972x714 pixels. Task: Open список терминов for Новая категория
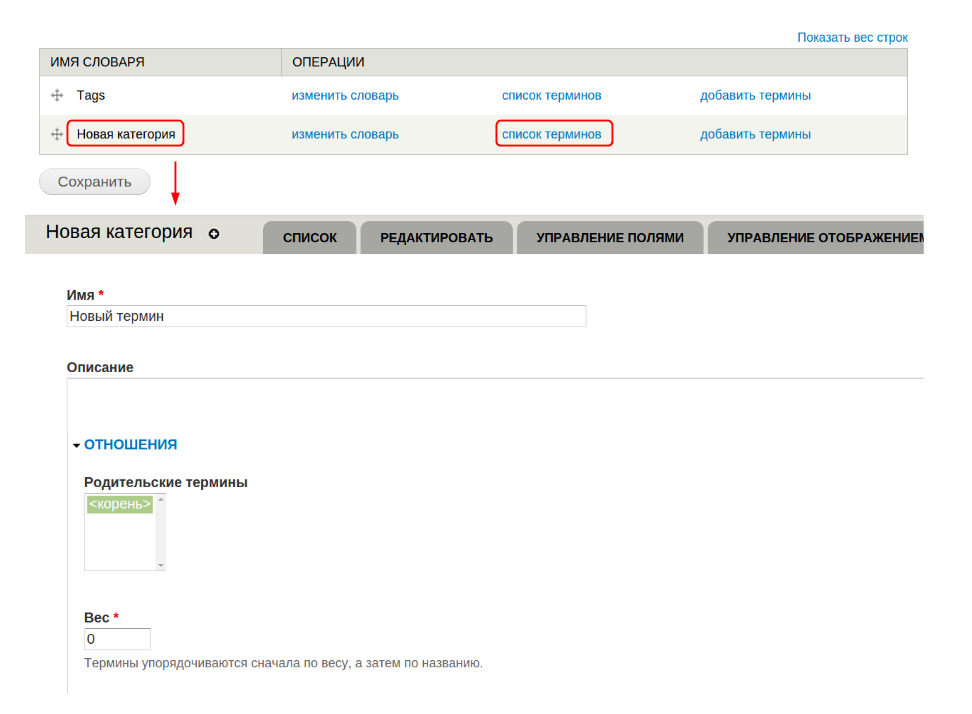552,134
